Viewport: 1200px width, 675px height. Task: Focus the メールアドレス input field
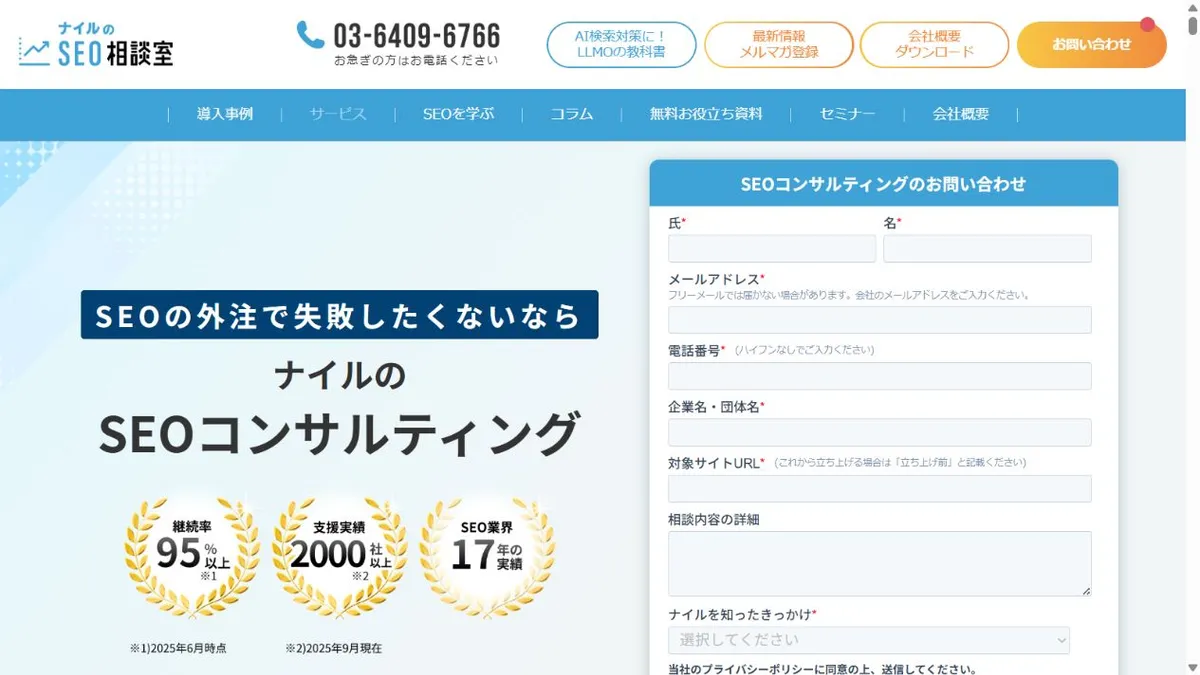click(880, 320)
